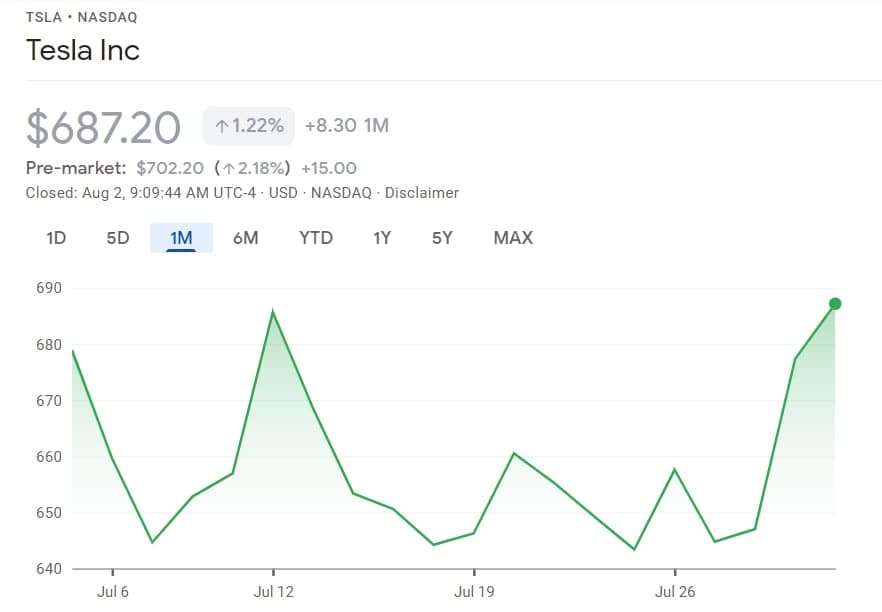Click the green current price dot

click(x=835, y=304)
